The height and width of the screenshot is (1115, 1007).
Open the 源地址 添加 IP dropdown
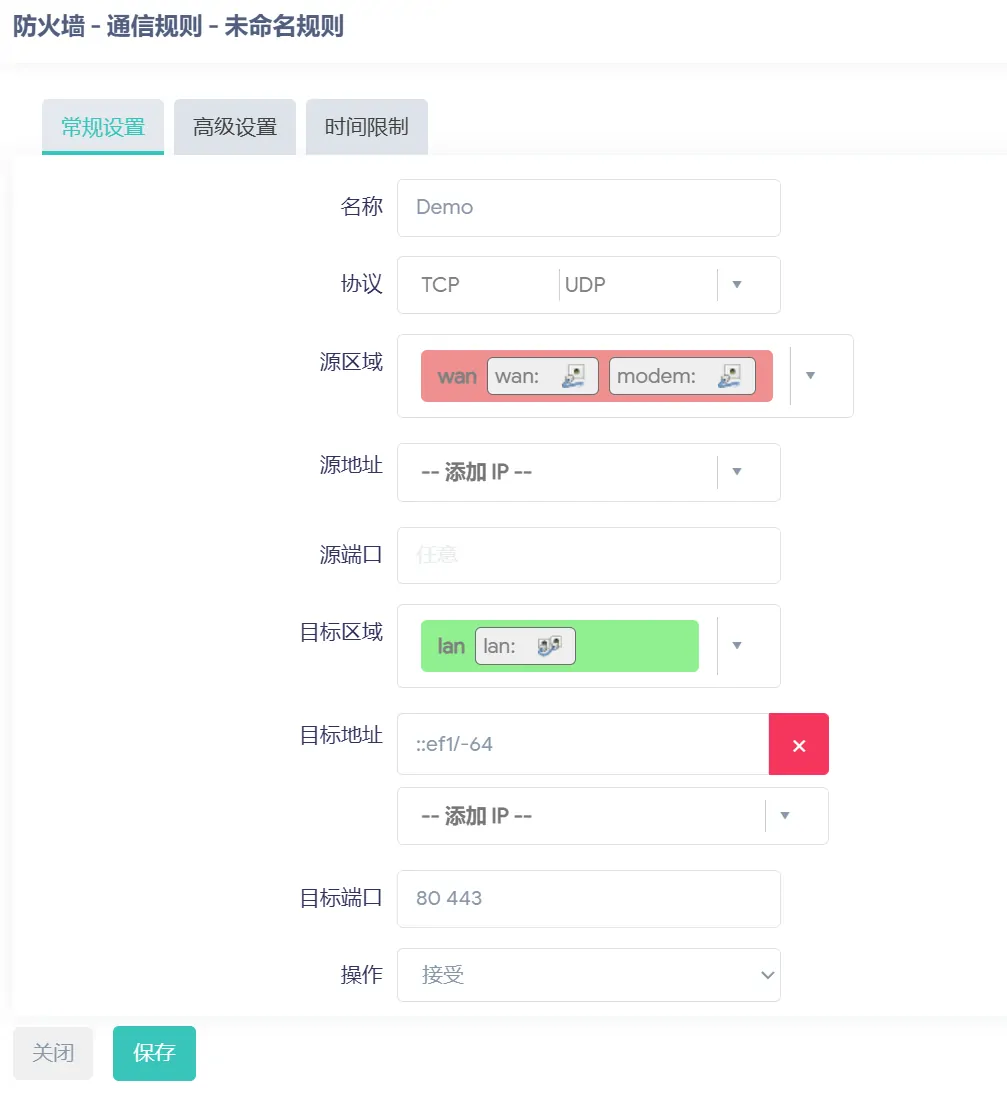737,472
